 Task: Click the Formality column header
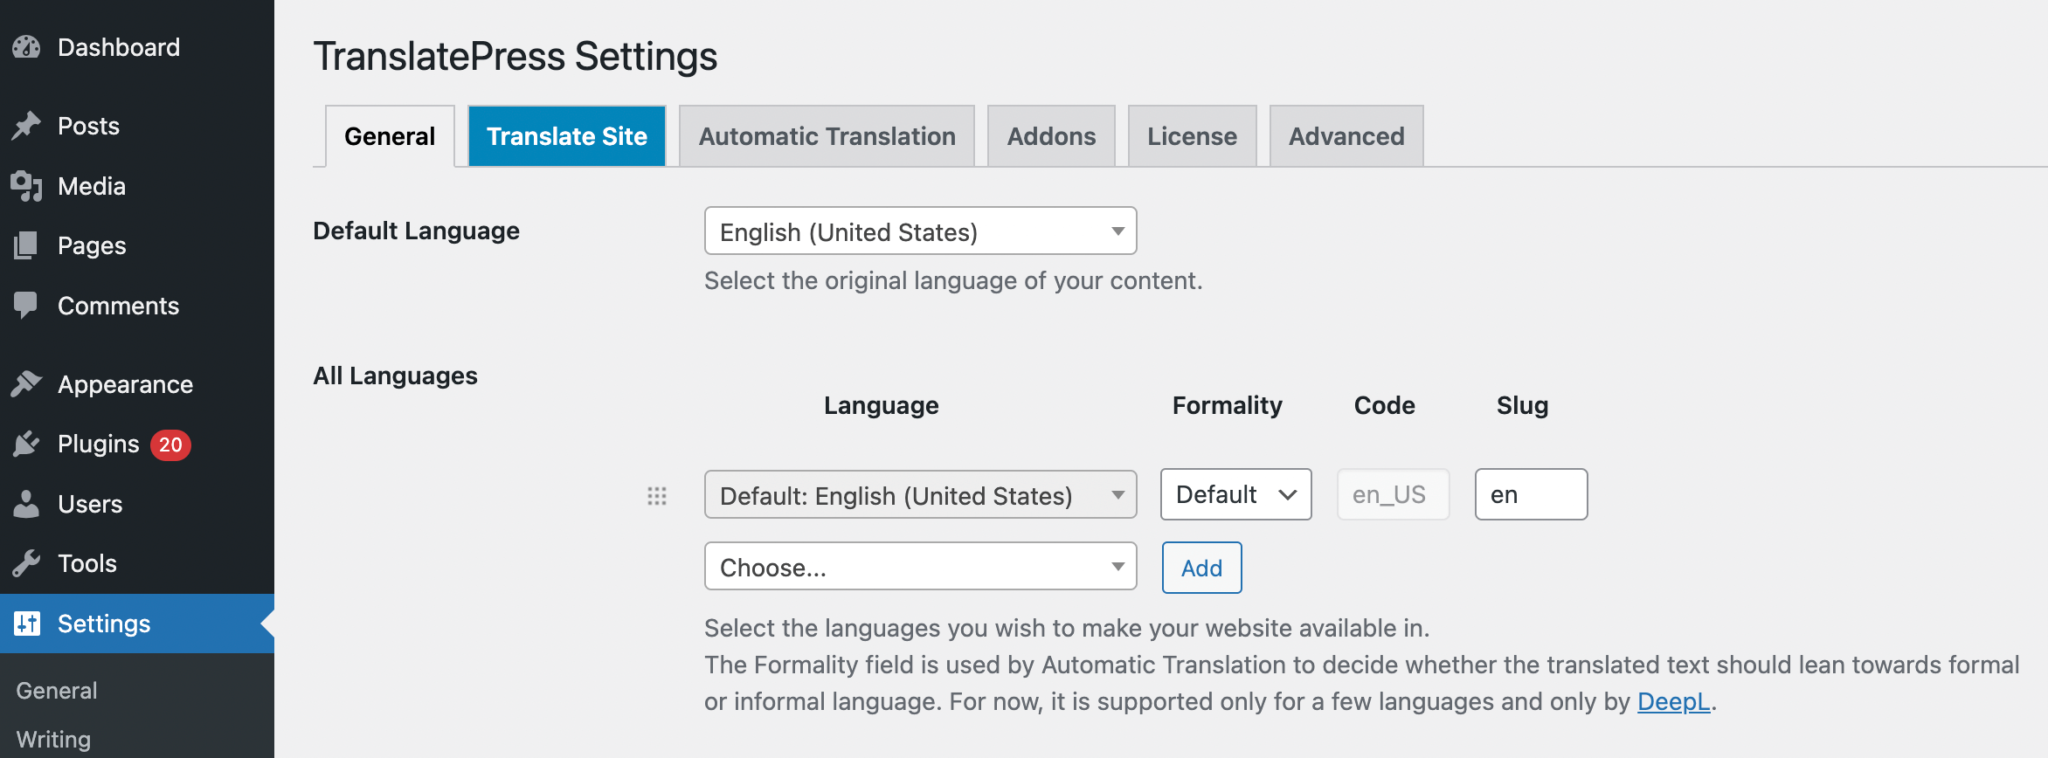[x=1227, y=405]
